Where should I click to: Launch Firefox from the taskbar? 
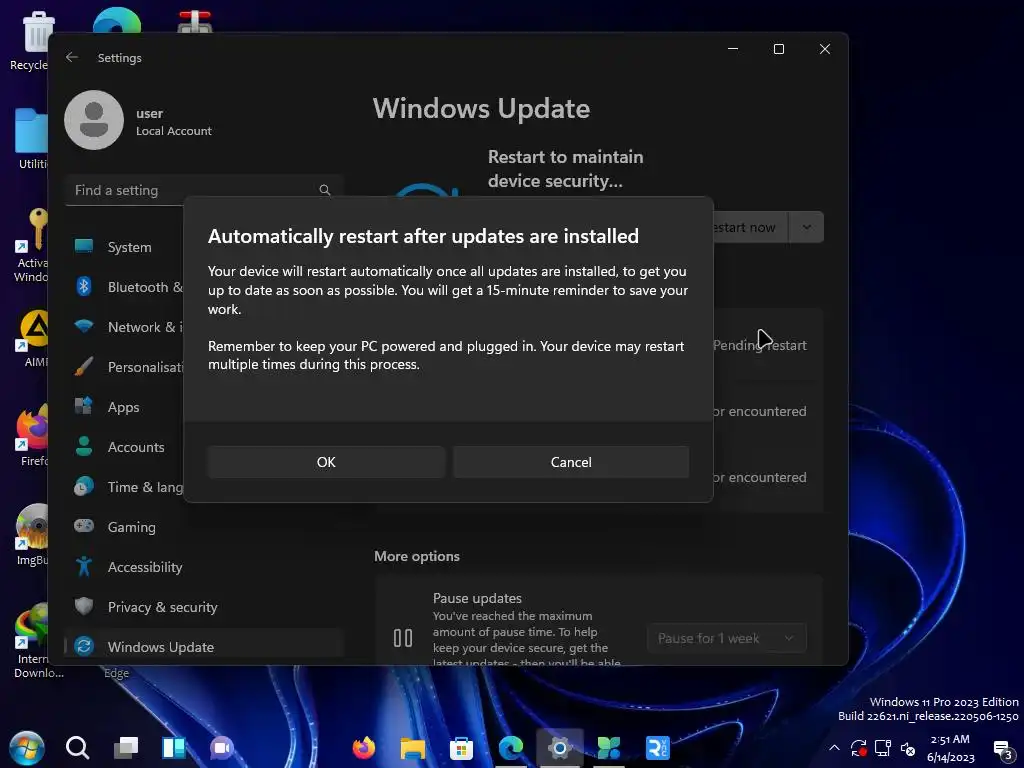tap(364, 748)
